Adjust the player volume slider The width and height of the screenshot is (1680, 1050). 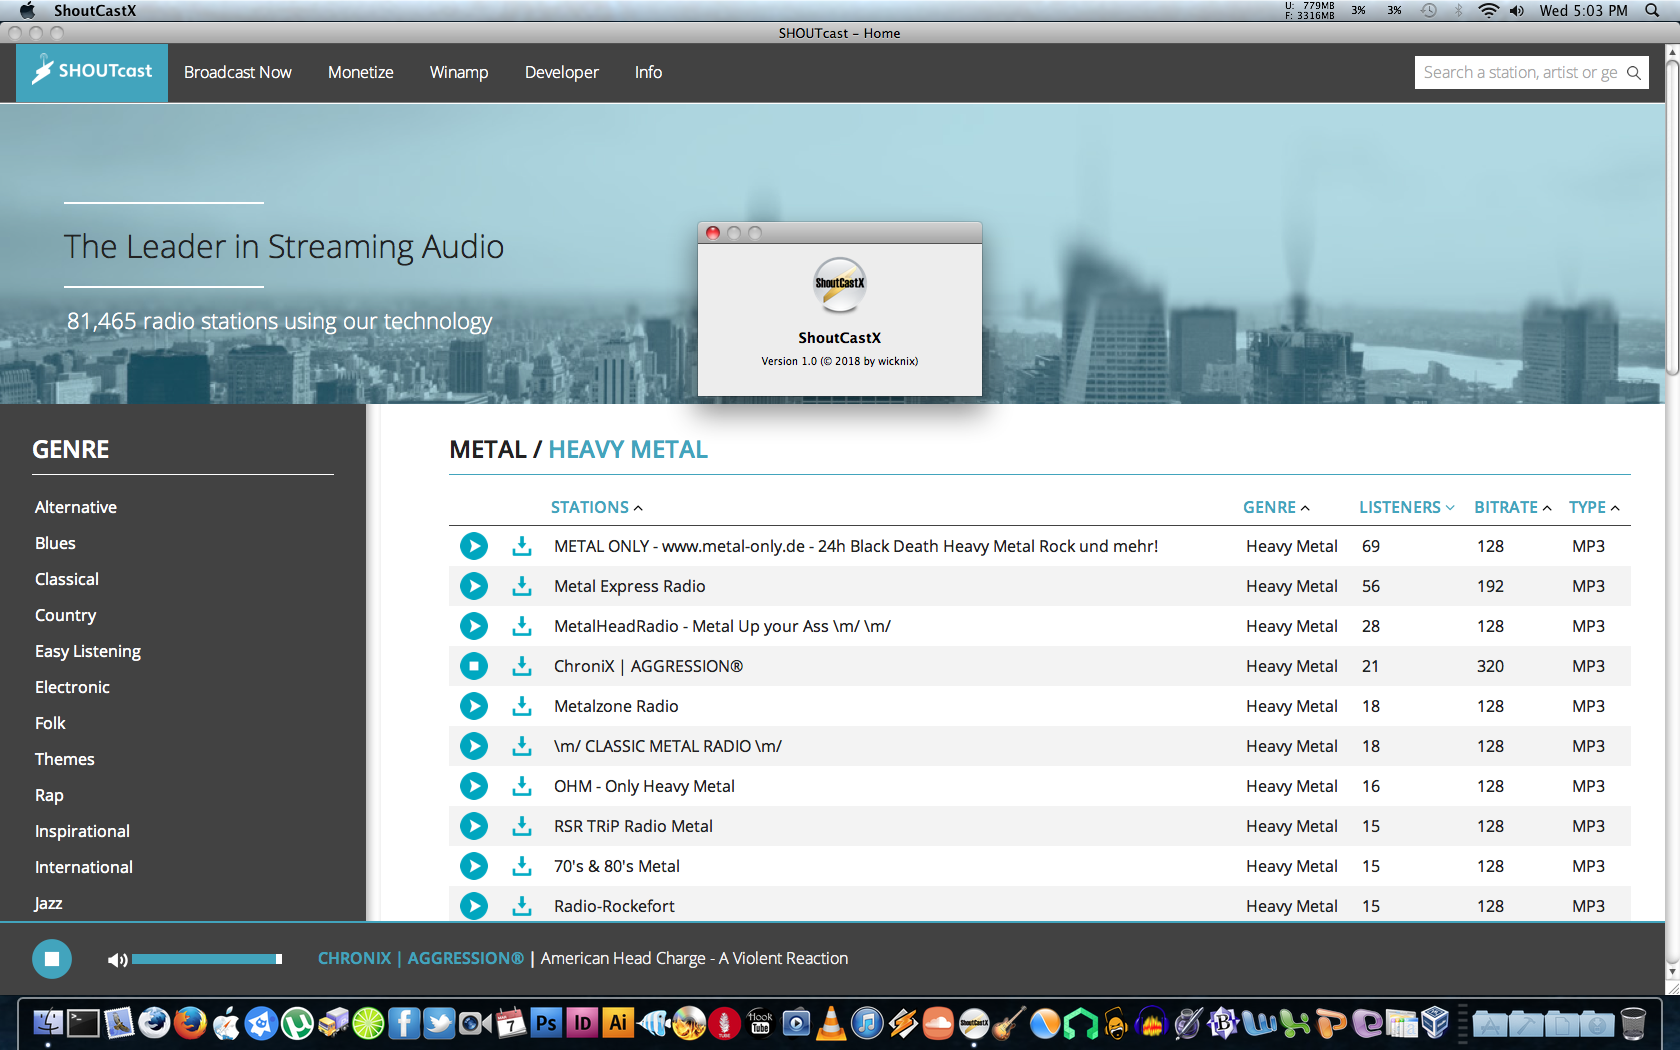[x=207, y=959]
